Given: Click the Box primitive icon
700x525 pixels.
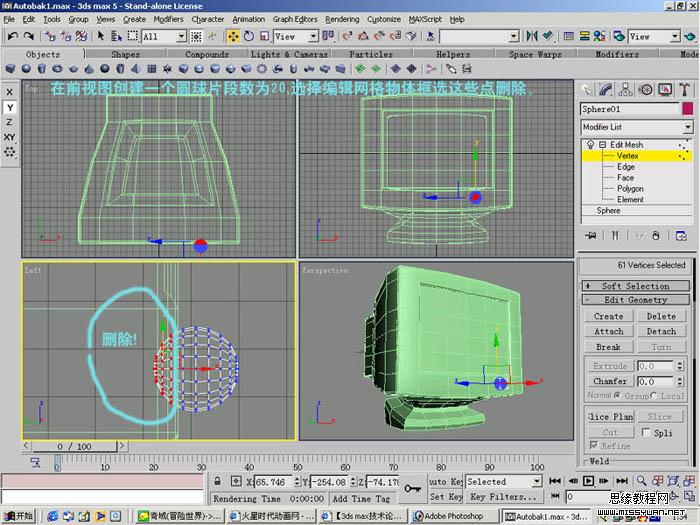Looking at the screenshot, I should tap(11, 69).
